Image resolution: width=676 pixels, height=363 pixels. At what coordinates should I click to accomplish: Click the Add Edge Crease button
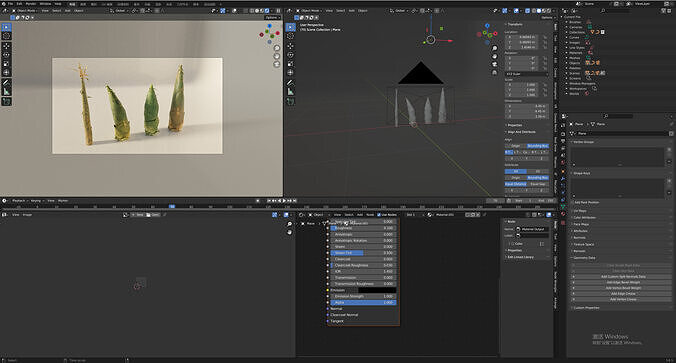pos(623,293)
